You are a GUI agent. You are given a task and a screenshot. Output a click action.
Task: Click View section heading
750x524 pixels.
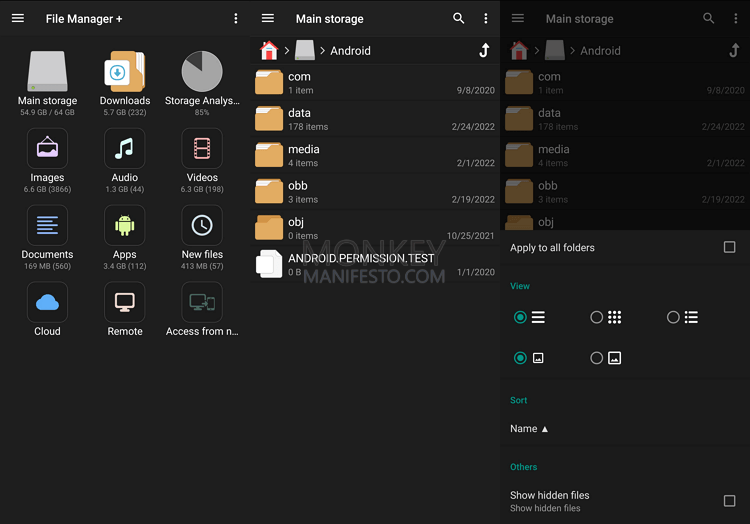(x=520, y=286)
